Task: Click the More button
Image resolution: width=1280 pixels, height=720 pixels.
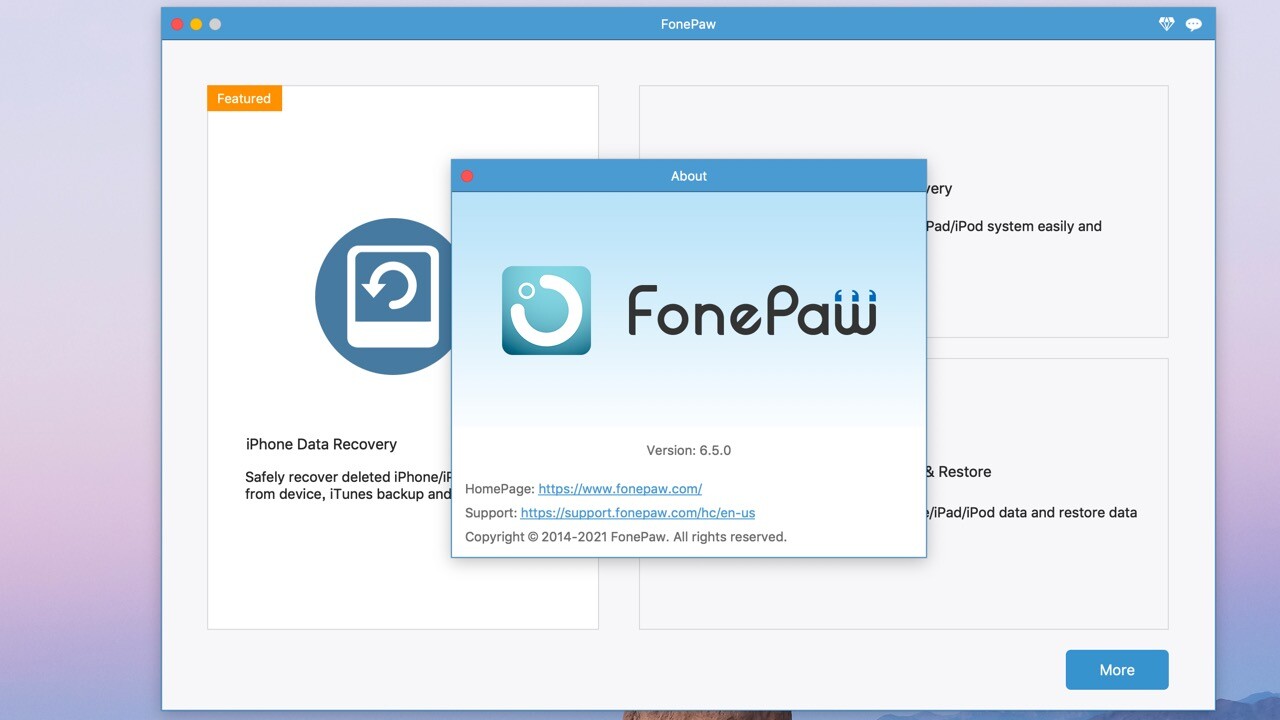Action: 1117,670
